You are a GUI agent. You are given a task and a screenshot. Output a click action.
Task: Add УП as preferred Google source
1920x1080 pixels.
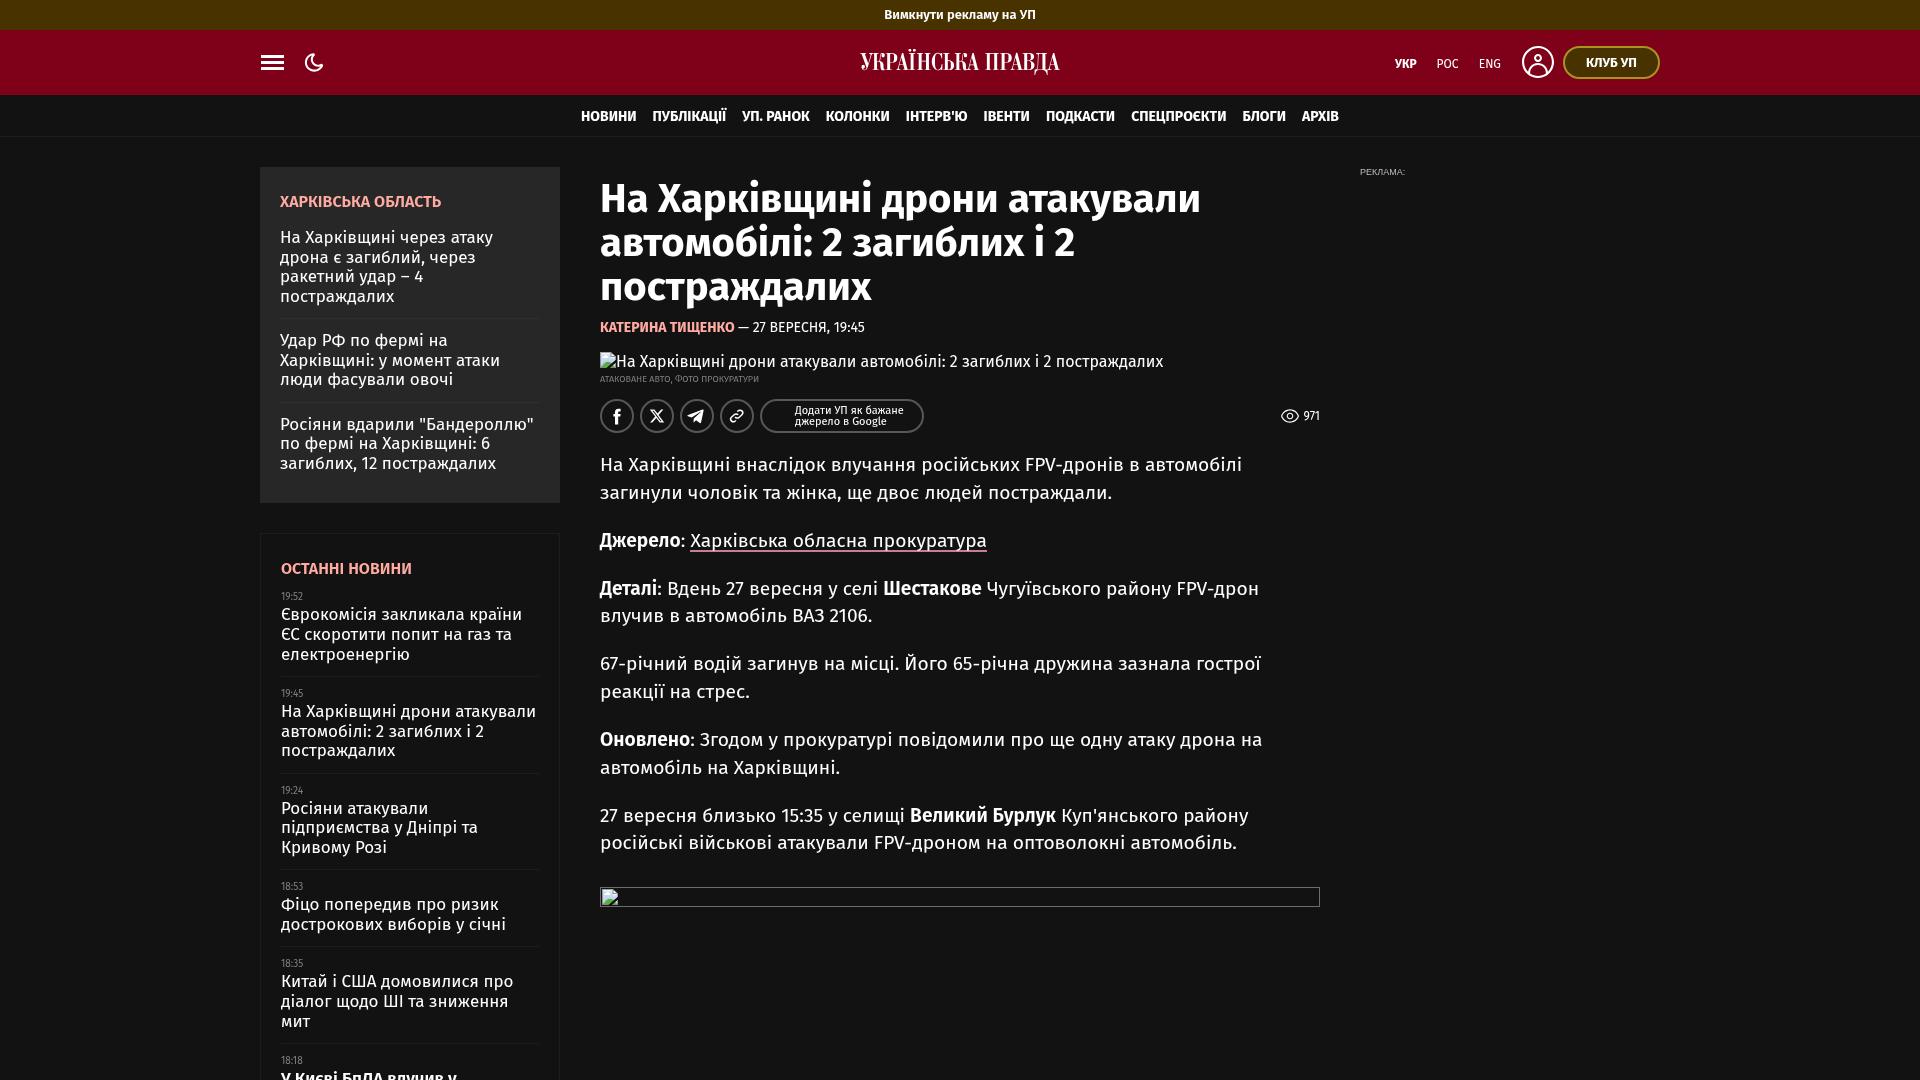[842, 416]
